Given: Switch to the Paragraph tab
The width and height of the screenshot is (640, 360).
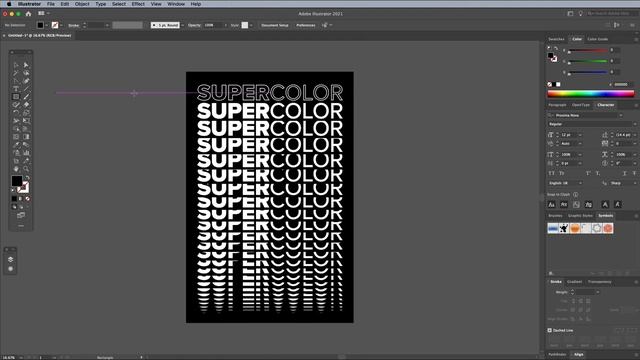Looking at the screenshot, I should (x=557, y=105).
